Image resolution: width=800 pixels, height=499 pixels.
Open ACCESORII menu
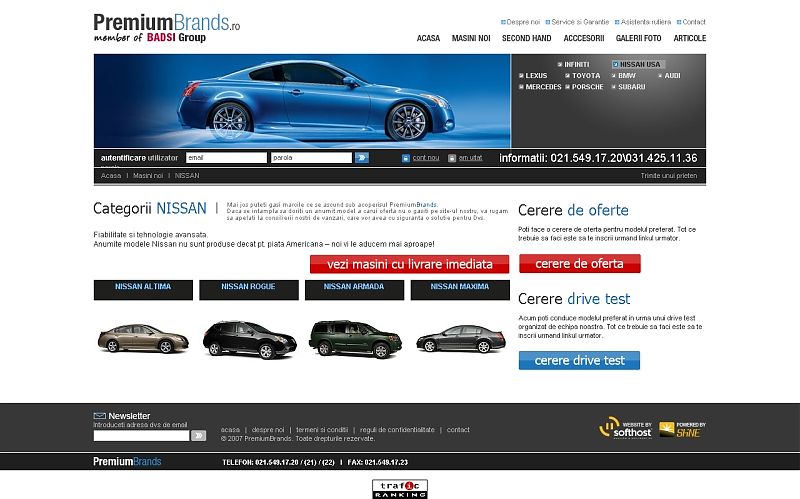[584, 38]
